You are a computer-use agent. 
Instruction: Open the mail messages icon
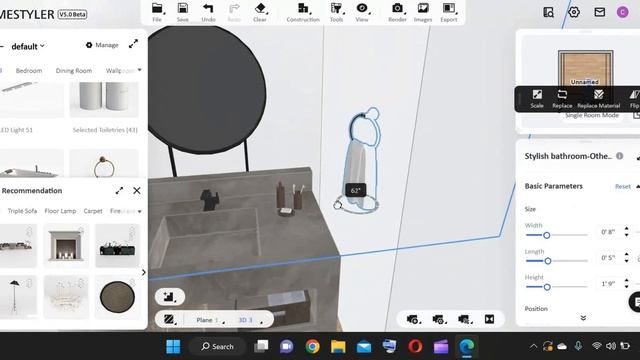[x=599, y=12]
